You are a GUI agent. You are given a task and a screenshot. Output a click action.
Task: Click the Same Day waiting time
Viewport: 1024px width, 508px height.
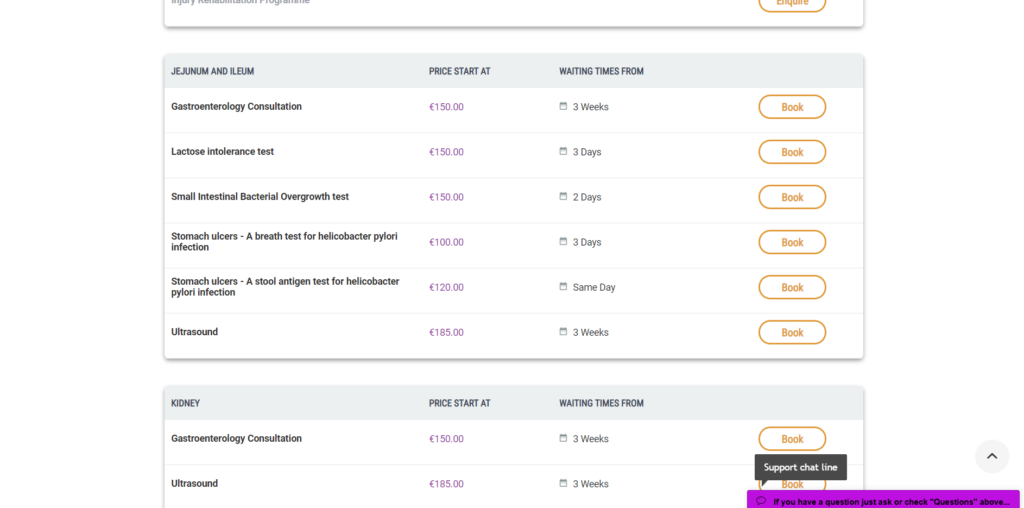(x=594, y=287)
